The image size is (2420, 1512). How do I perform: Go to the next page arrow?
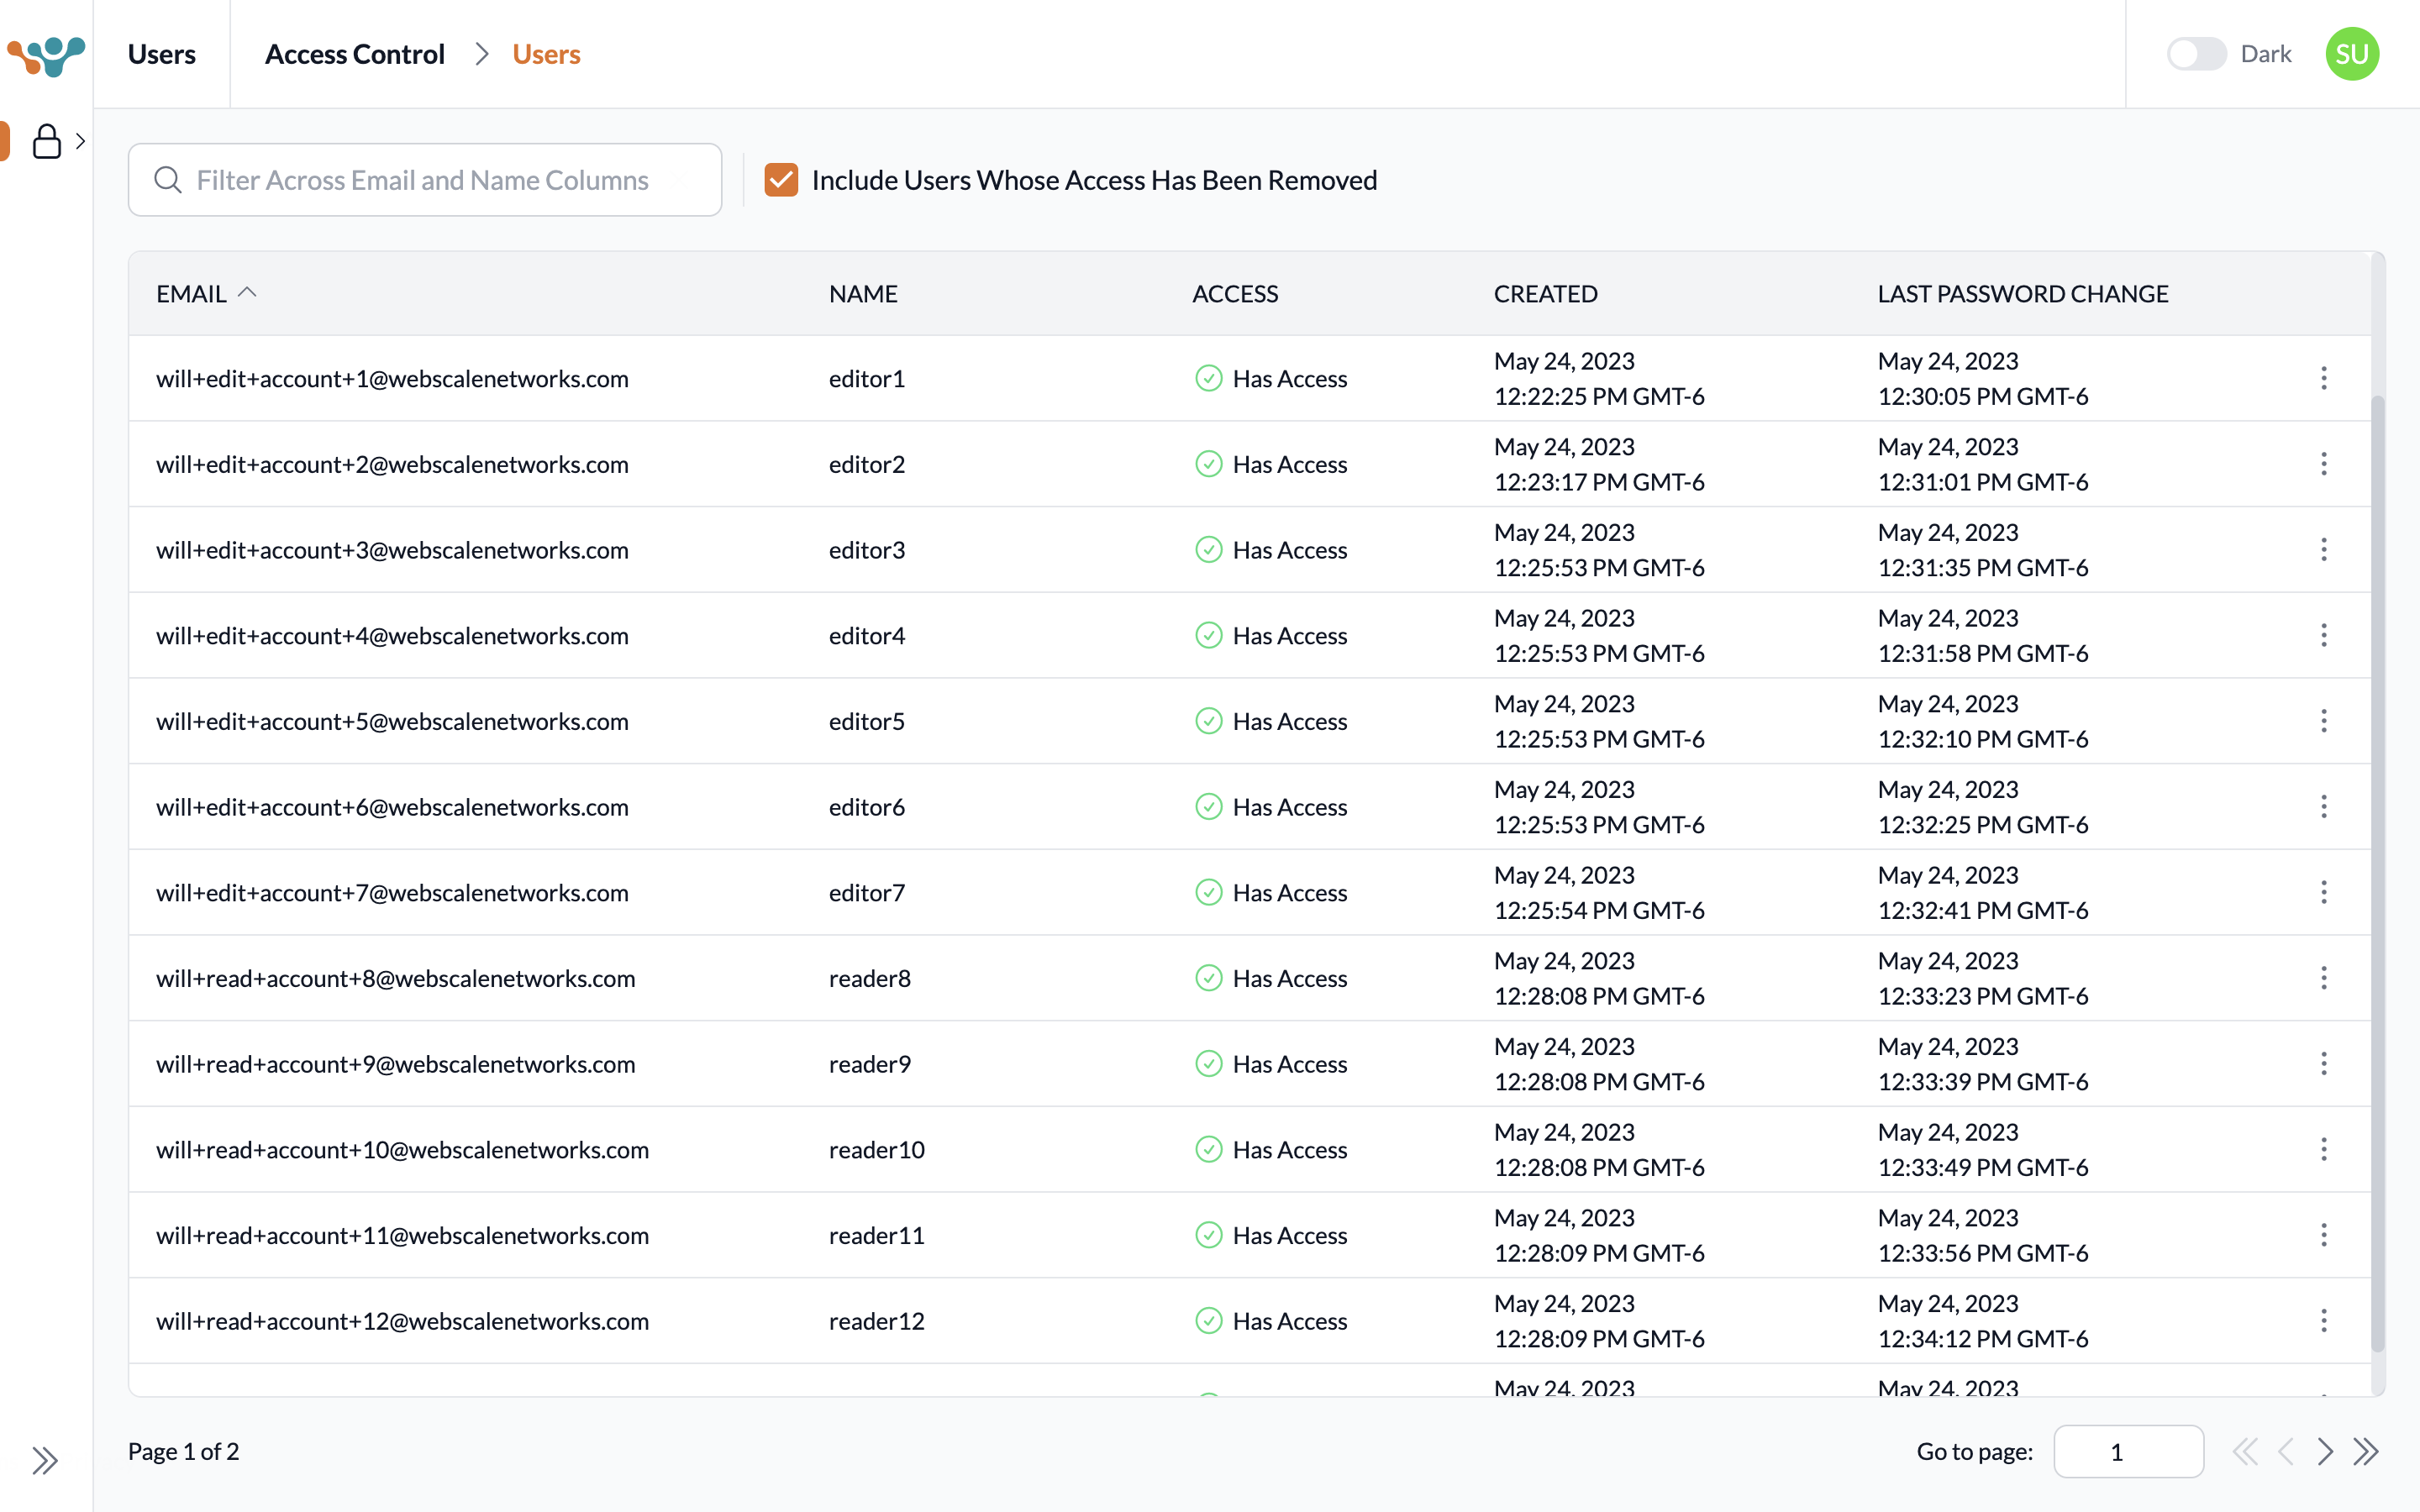[2325, 1451]
